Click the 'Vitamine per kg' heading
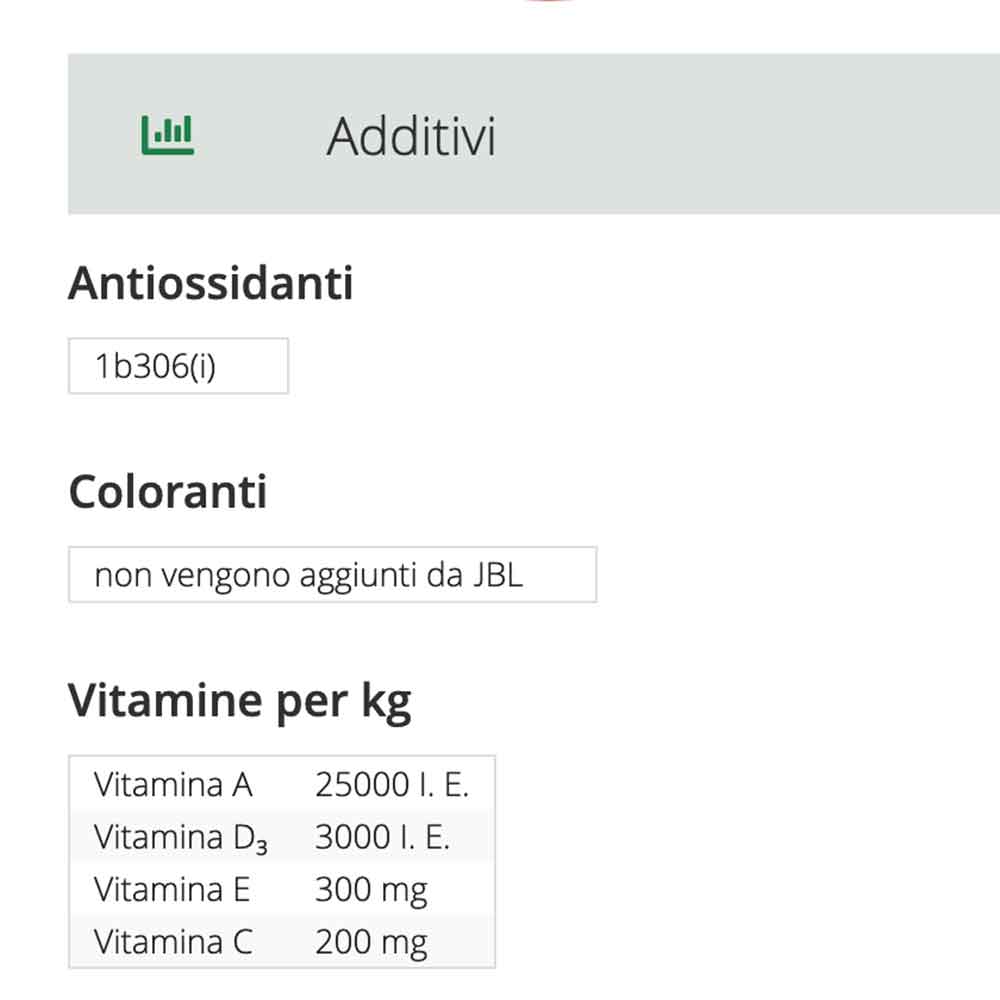The height and width of the screenshot is (1000, 1000). pyautogui.click(x=239, y=701)
